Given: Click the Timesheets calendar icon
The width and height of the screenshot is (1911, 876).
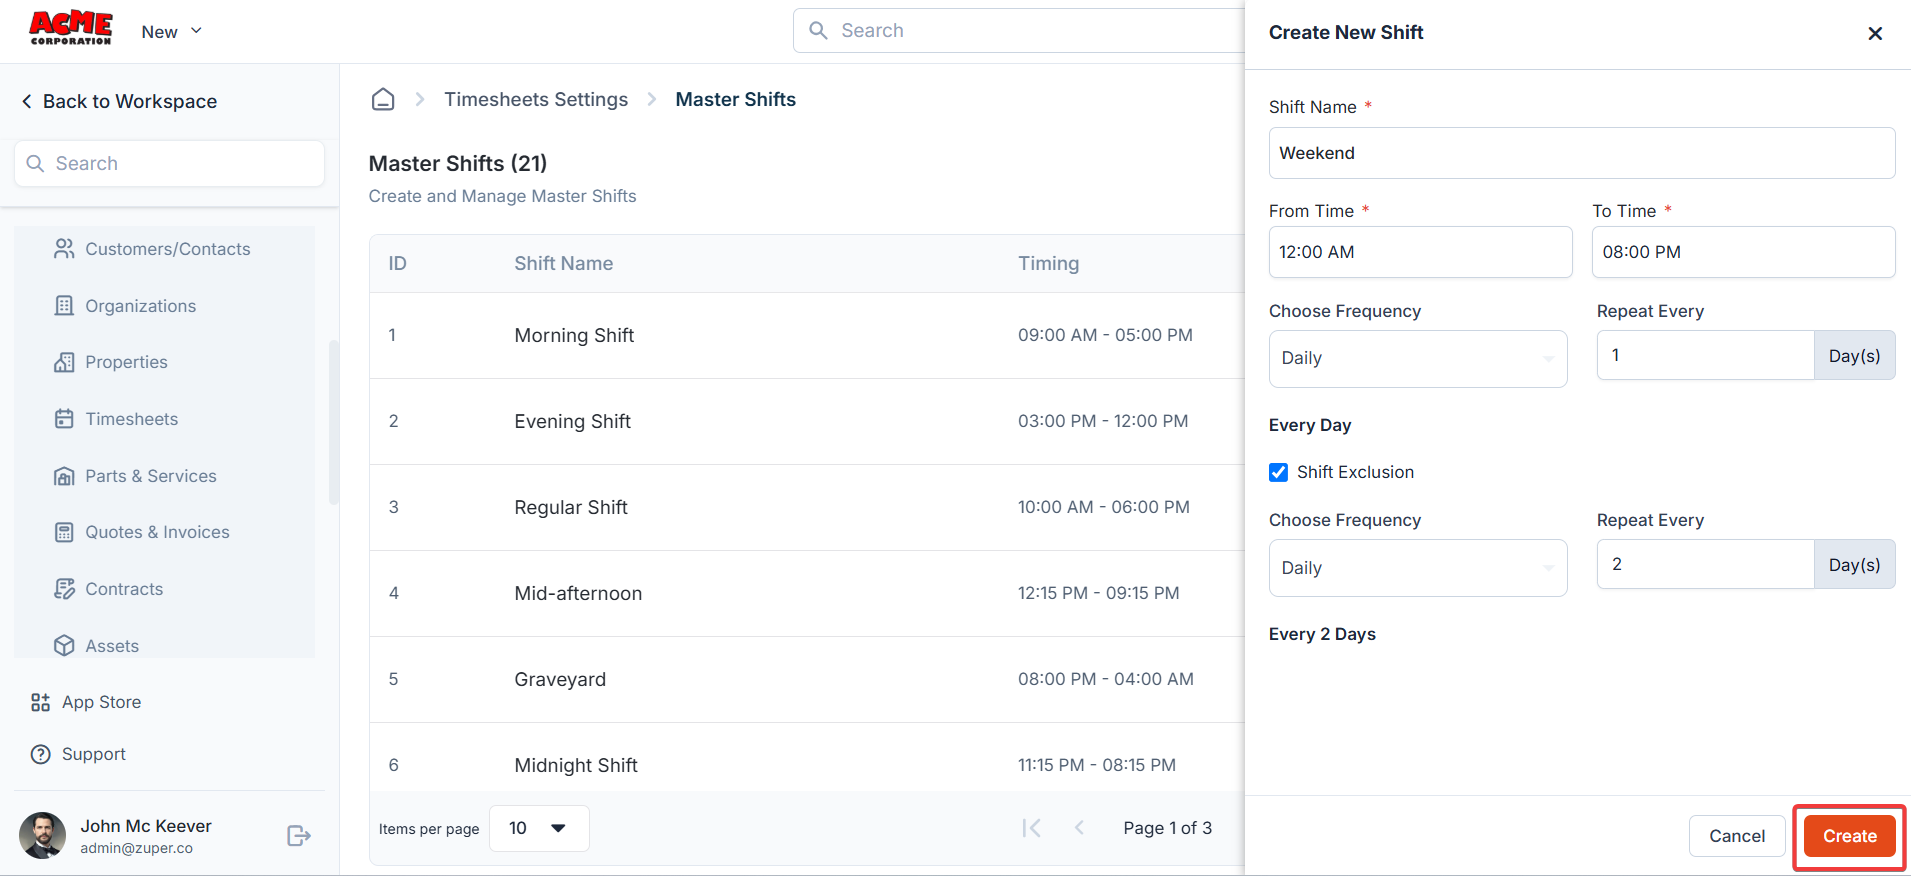Looking at the screenshot, I should 64,419.
